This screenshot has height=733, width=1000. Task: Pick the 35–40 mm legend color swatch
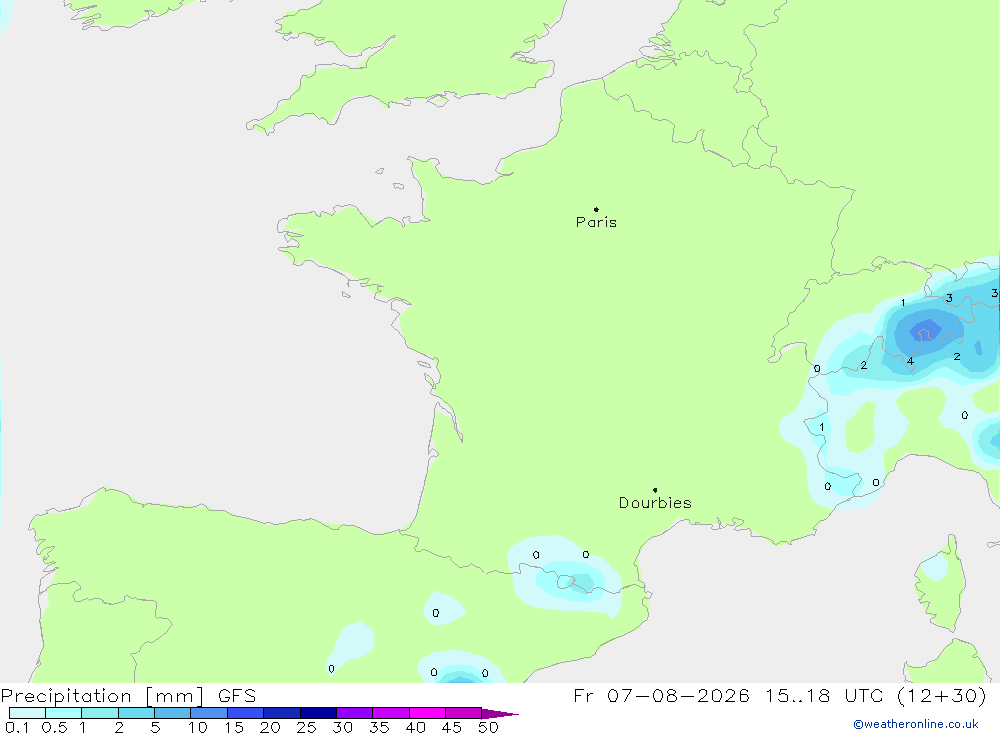coord(391,713)
